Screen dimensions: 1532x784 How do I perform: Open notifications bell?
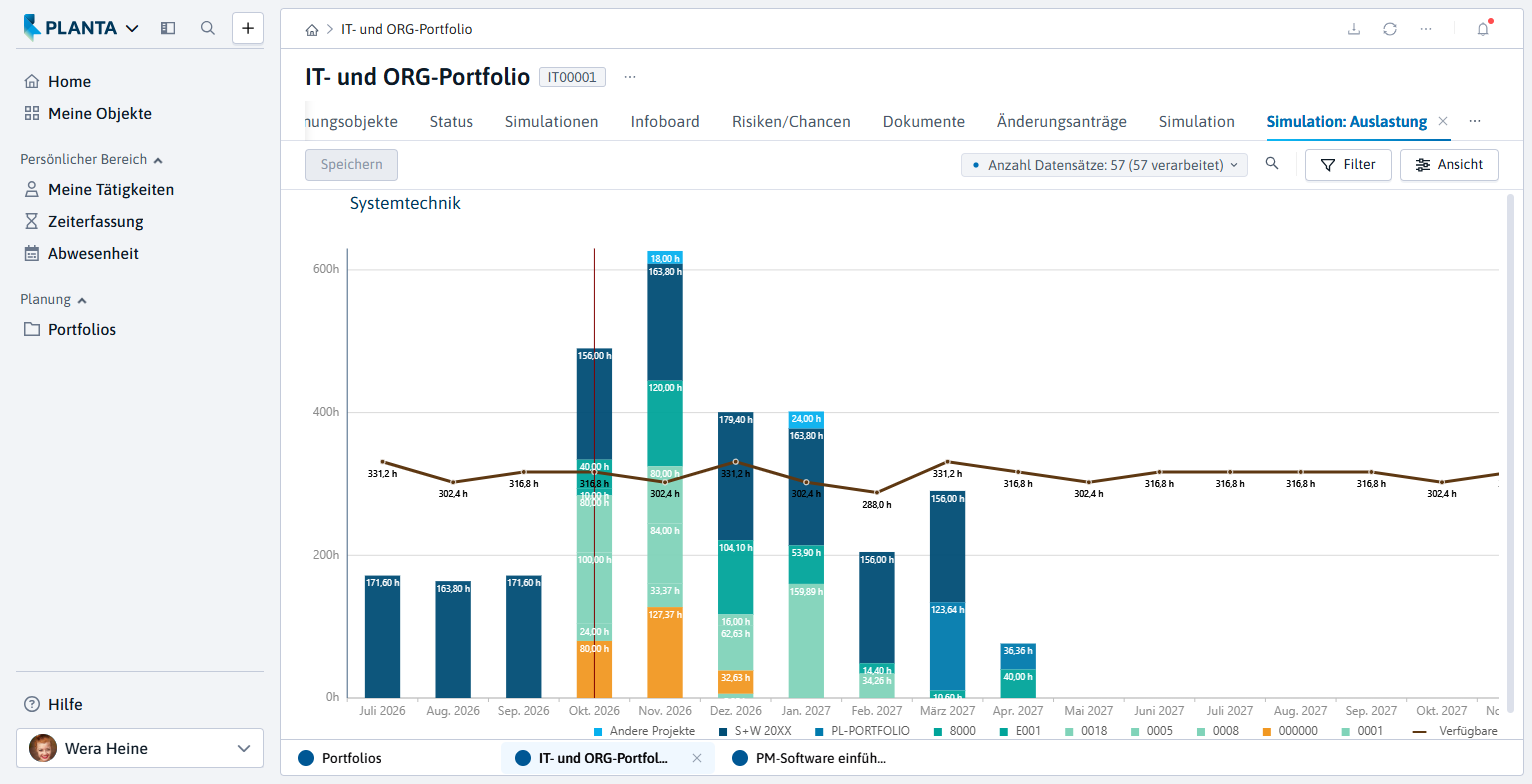(x=1483, y=29)
